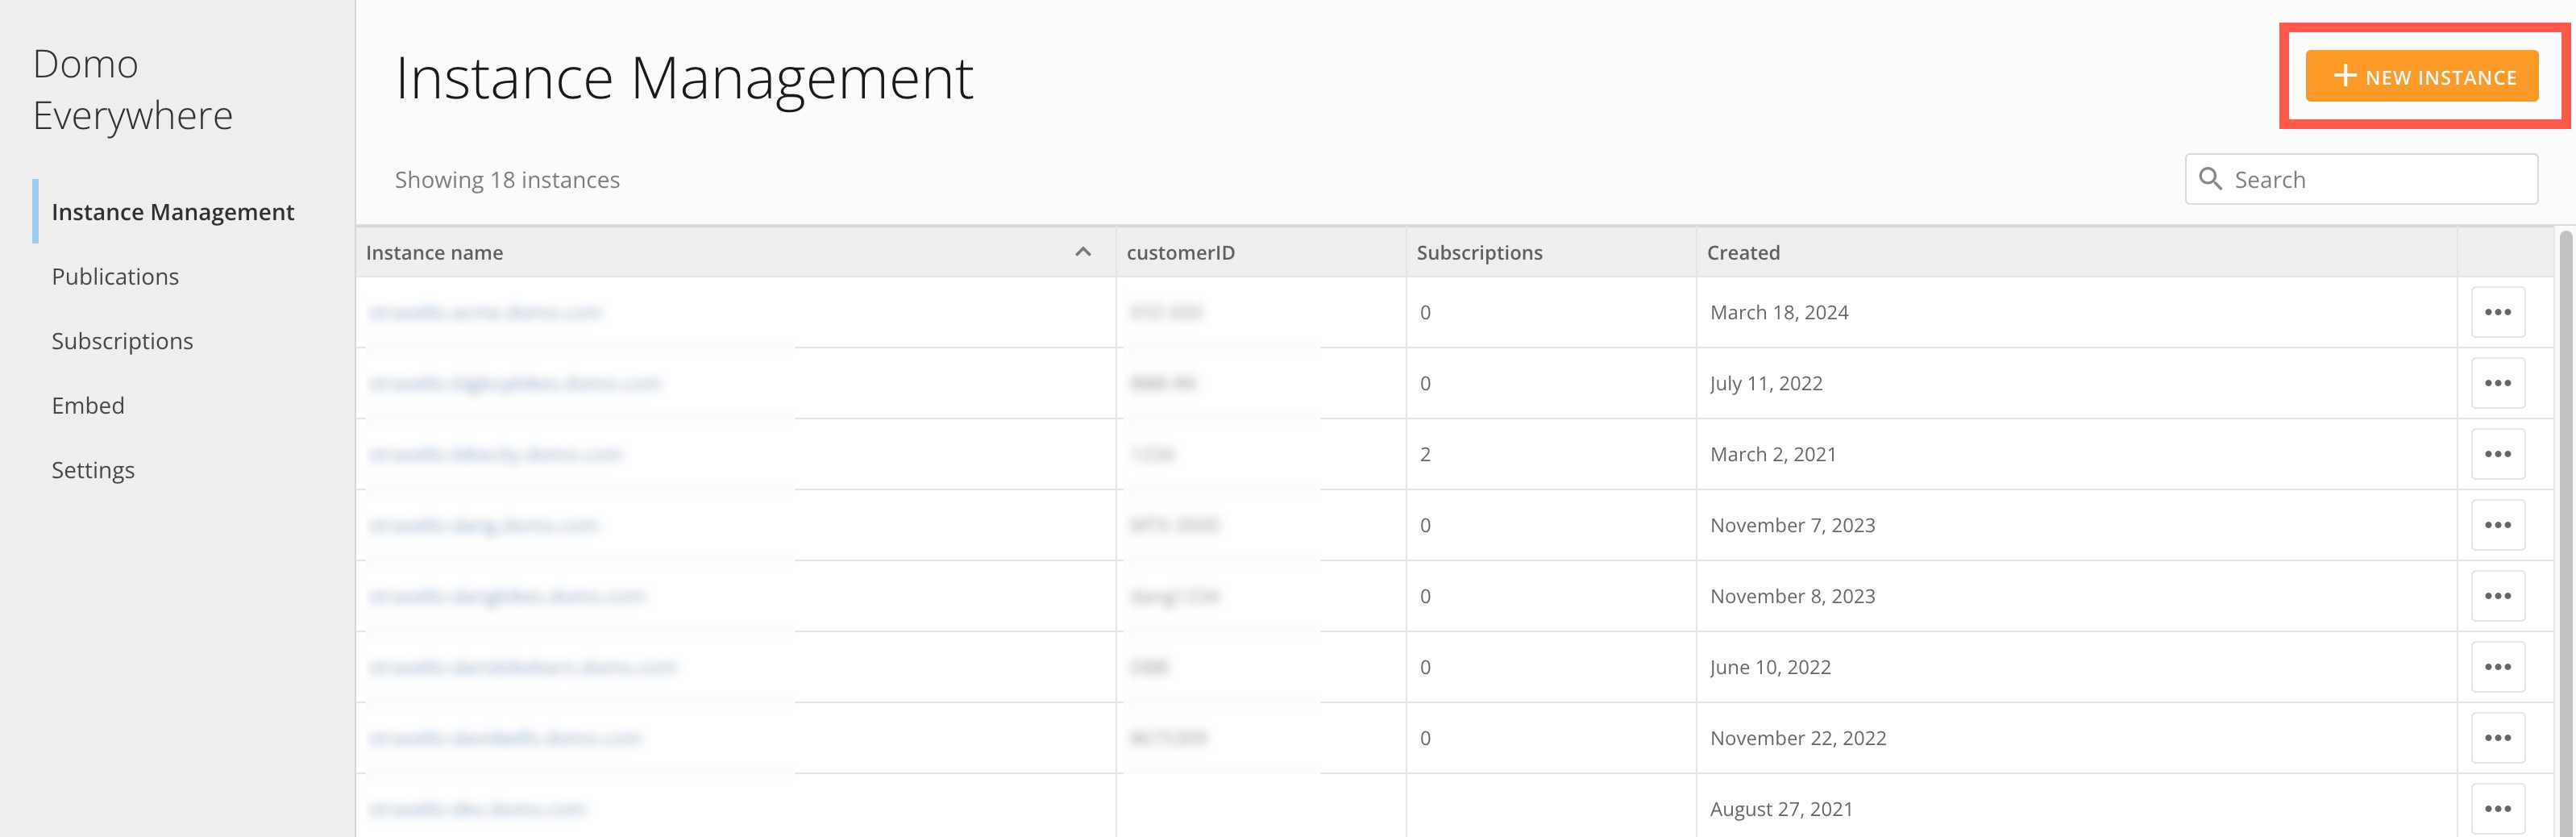2576x837 pixels.
Task: Open instance link created November 22, 2022
Action: click(504, 738)
